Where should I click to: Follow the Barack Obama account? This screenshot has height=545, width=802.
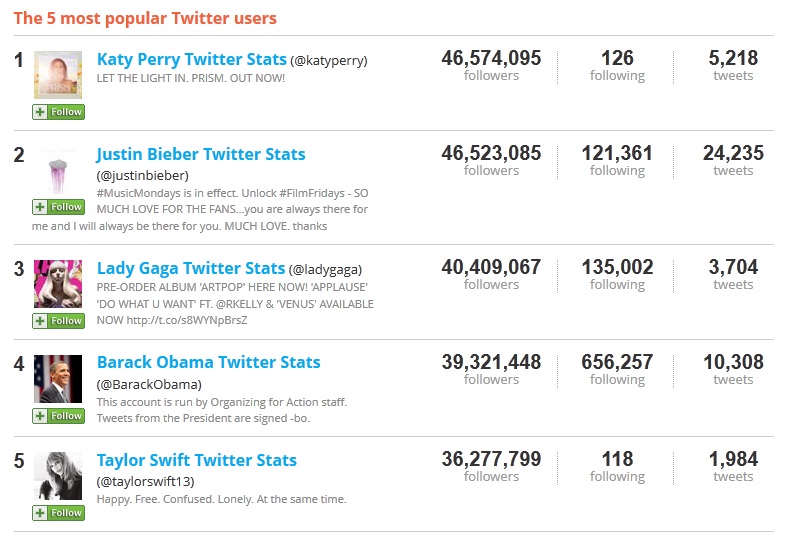[58, 416]
